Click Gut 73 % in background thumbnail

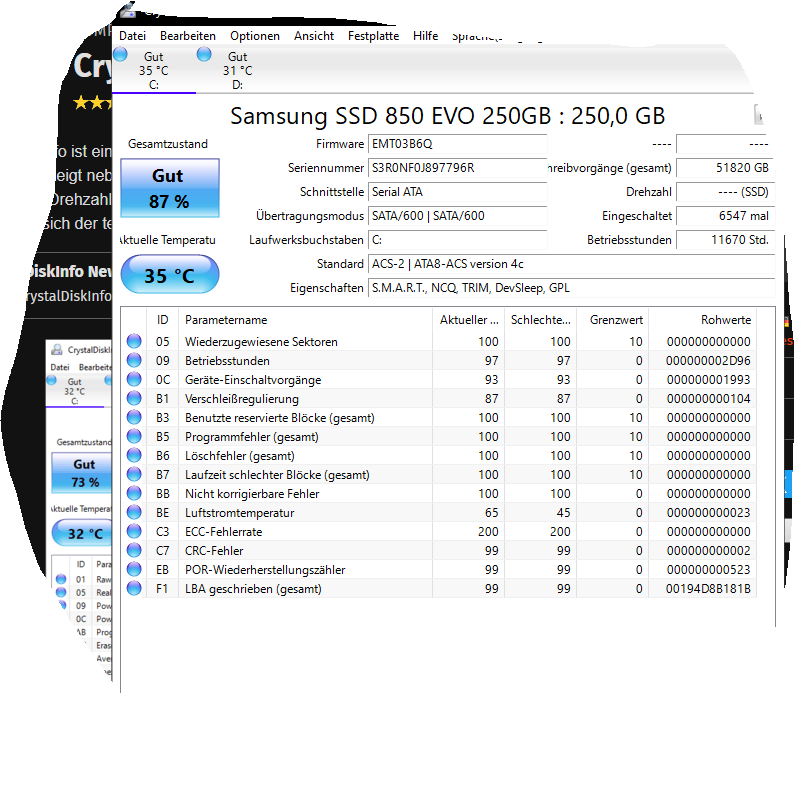[x=82, y=473]
